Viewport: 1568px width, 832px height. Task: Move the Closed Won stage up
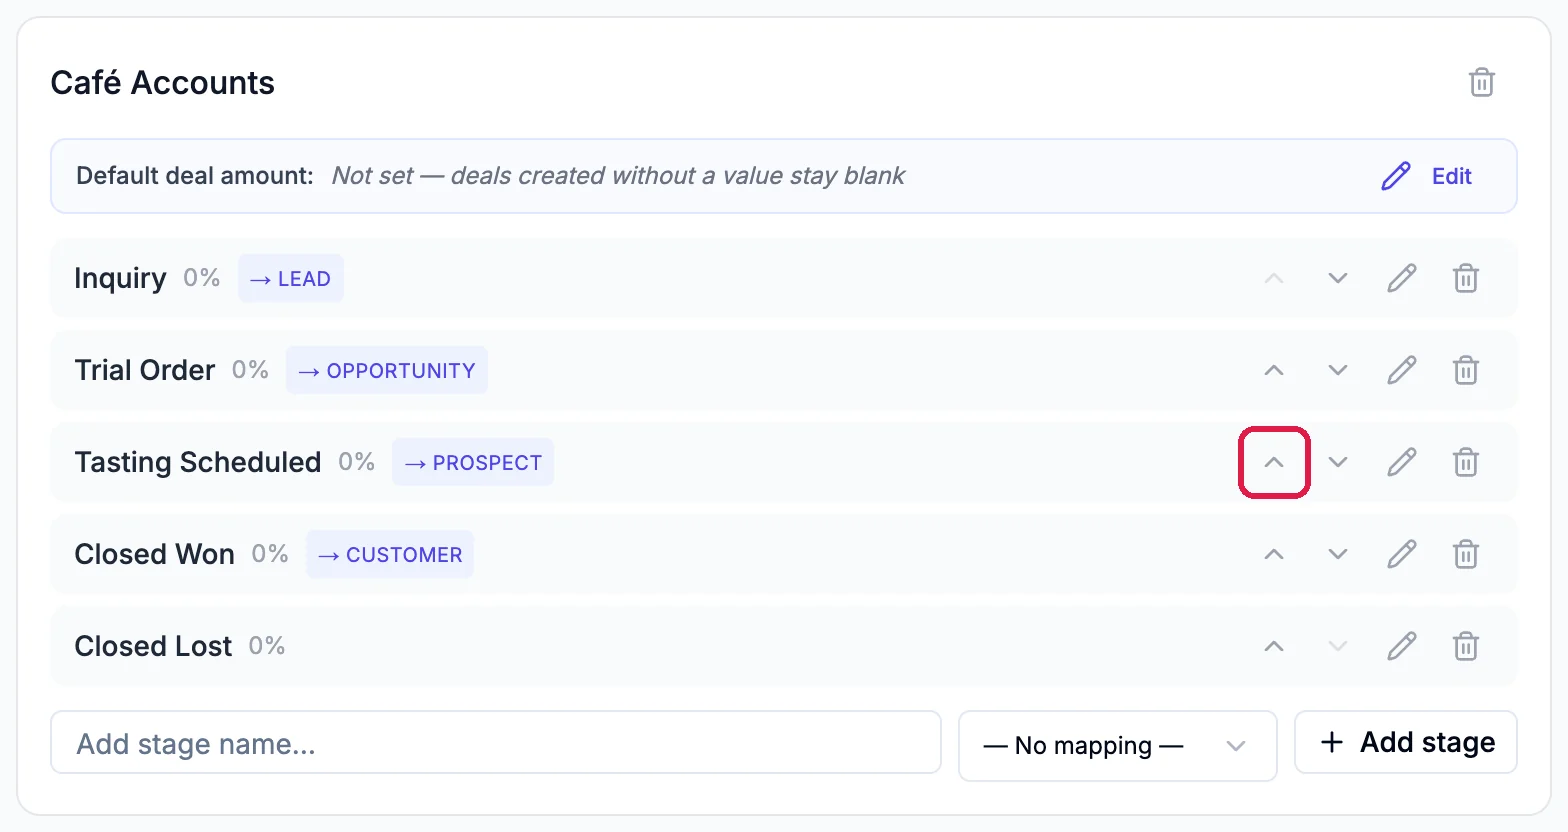click(1274, 554)
